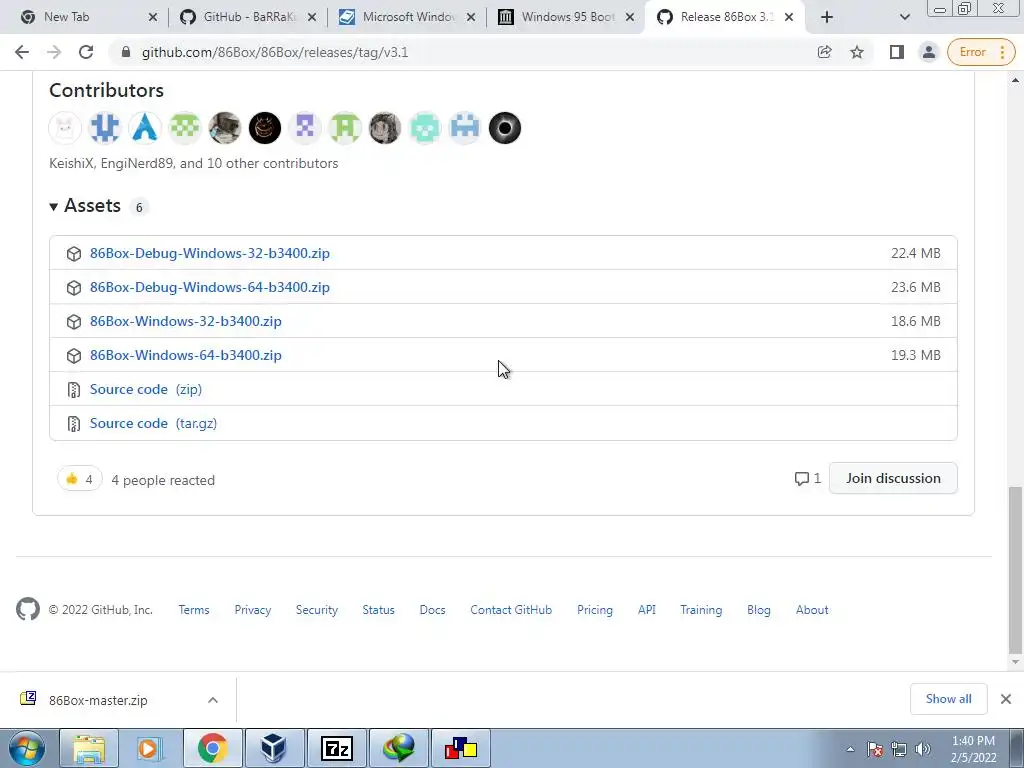Click the Error update button

click(x=981, y=52)
